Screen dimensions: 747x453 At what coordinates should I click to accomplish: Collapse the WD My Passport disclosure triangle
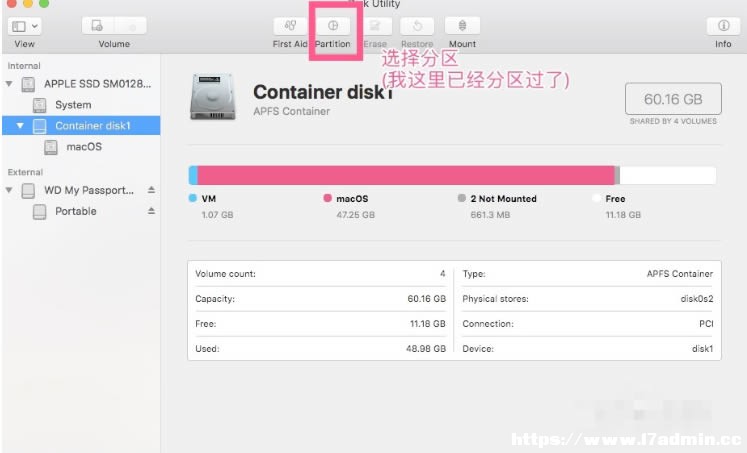click(9, 190)
